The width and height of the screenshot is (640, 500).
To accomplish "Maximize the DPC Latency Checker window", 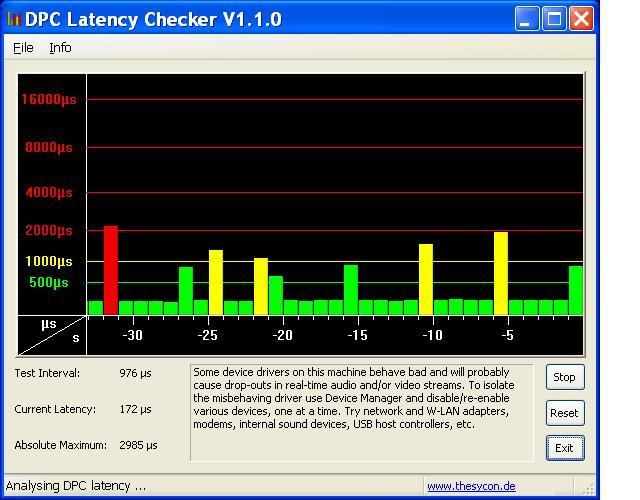I will (554, 18).
